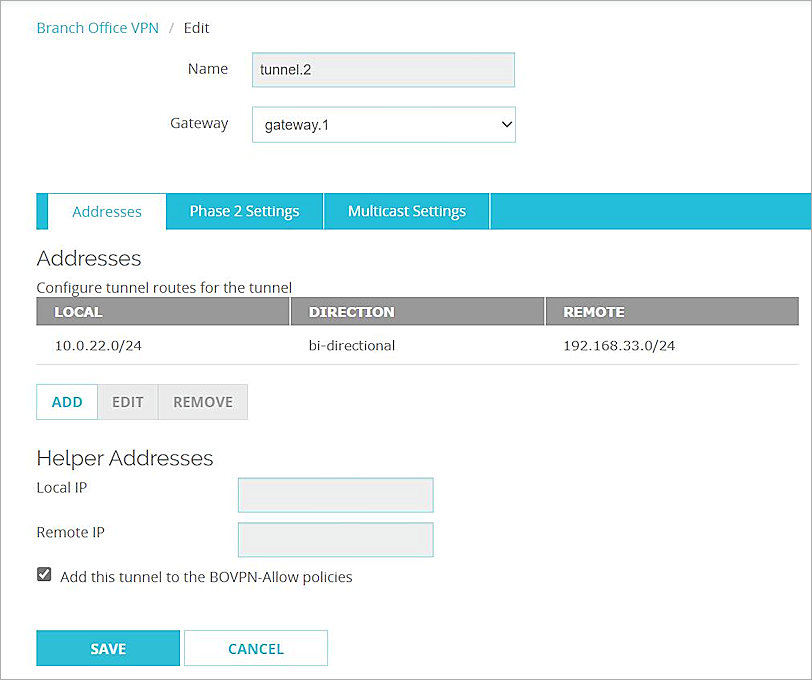Click the Local IP helper address field

pyautogui.click(x=335, y=494)
